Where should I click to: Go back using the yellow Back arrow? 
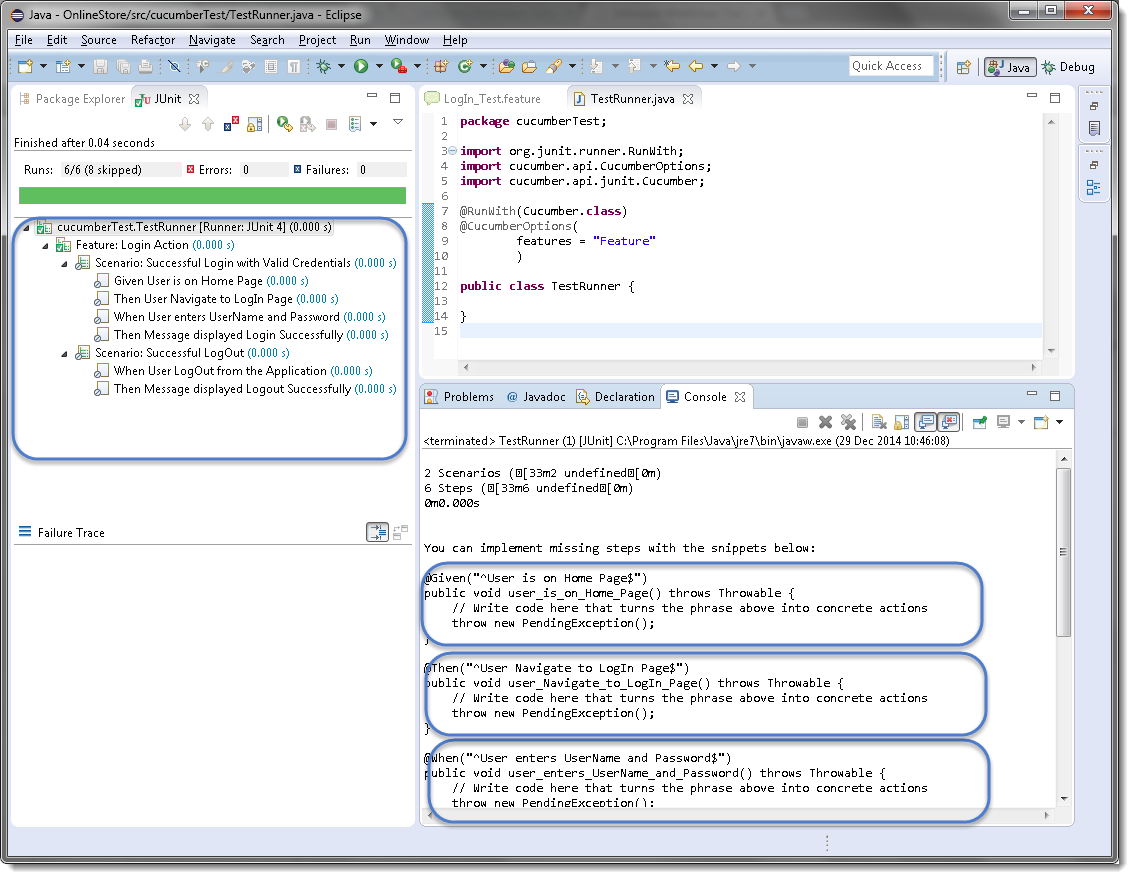pos(696,67)
